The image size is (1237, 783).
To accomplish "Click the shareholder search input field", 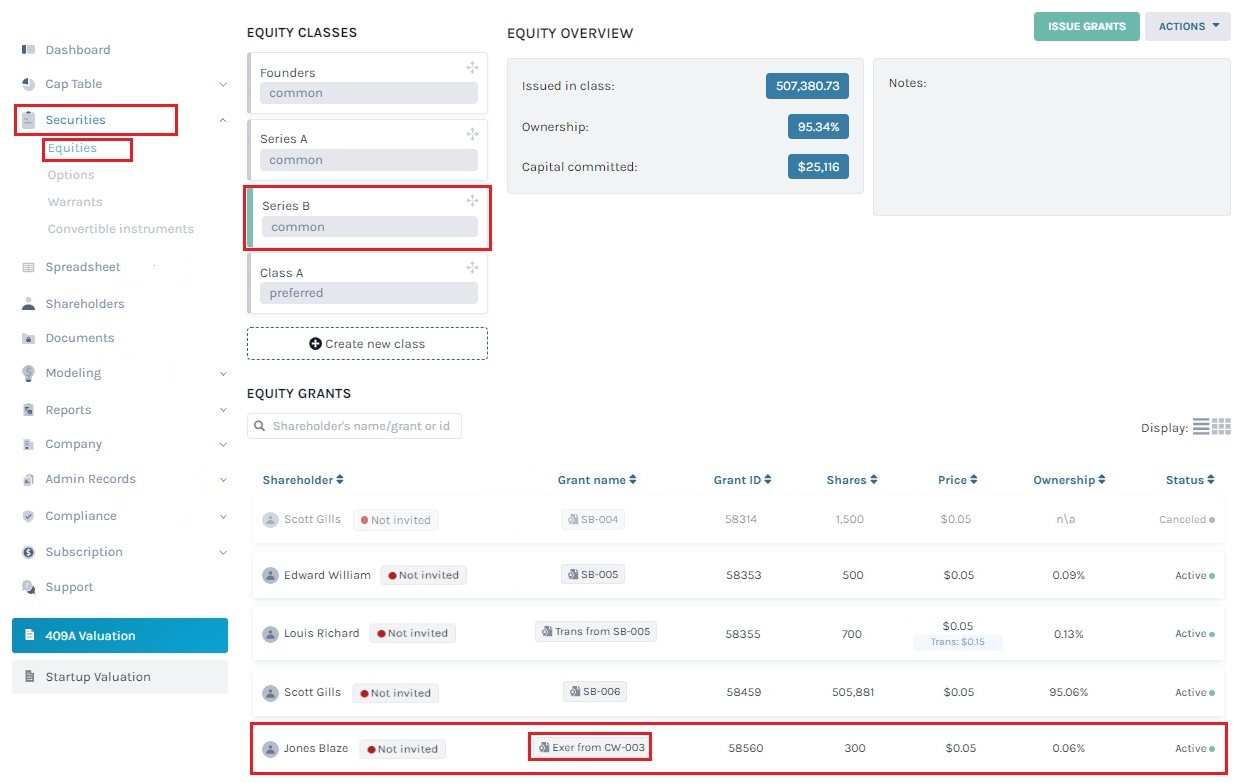I will (x=354, y=426).
